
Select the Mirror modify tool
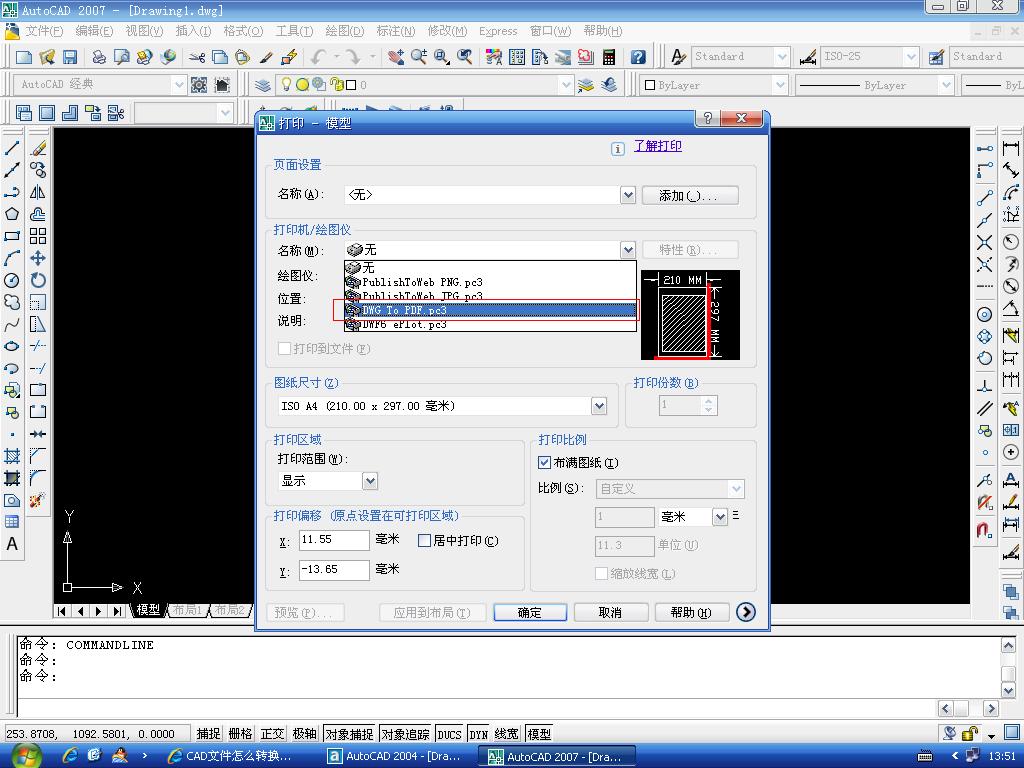point(38,192)
